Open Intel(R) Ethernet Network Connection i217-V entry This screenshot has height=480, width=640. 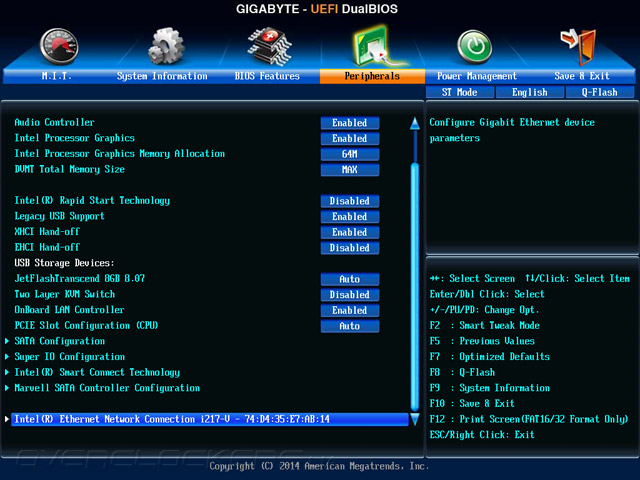(x=209, y=419)
